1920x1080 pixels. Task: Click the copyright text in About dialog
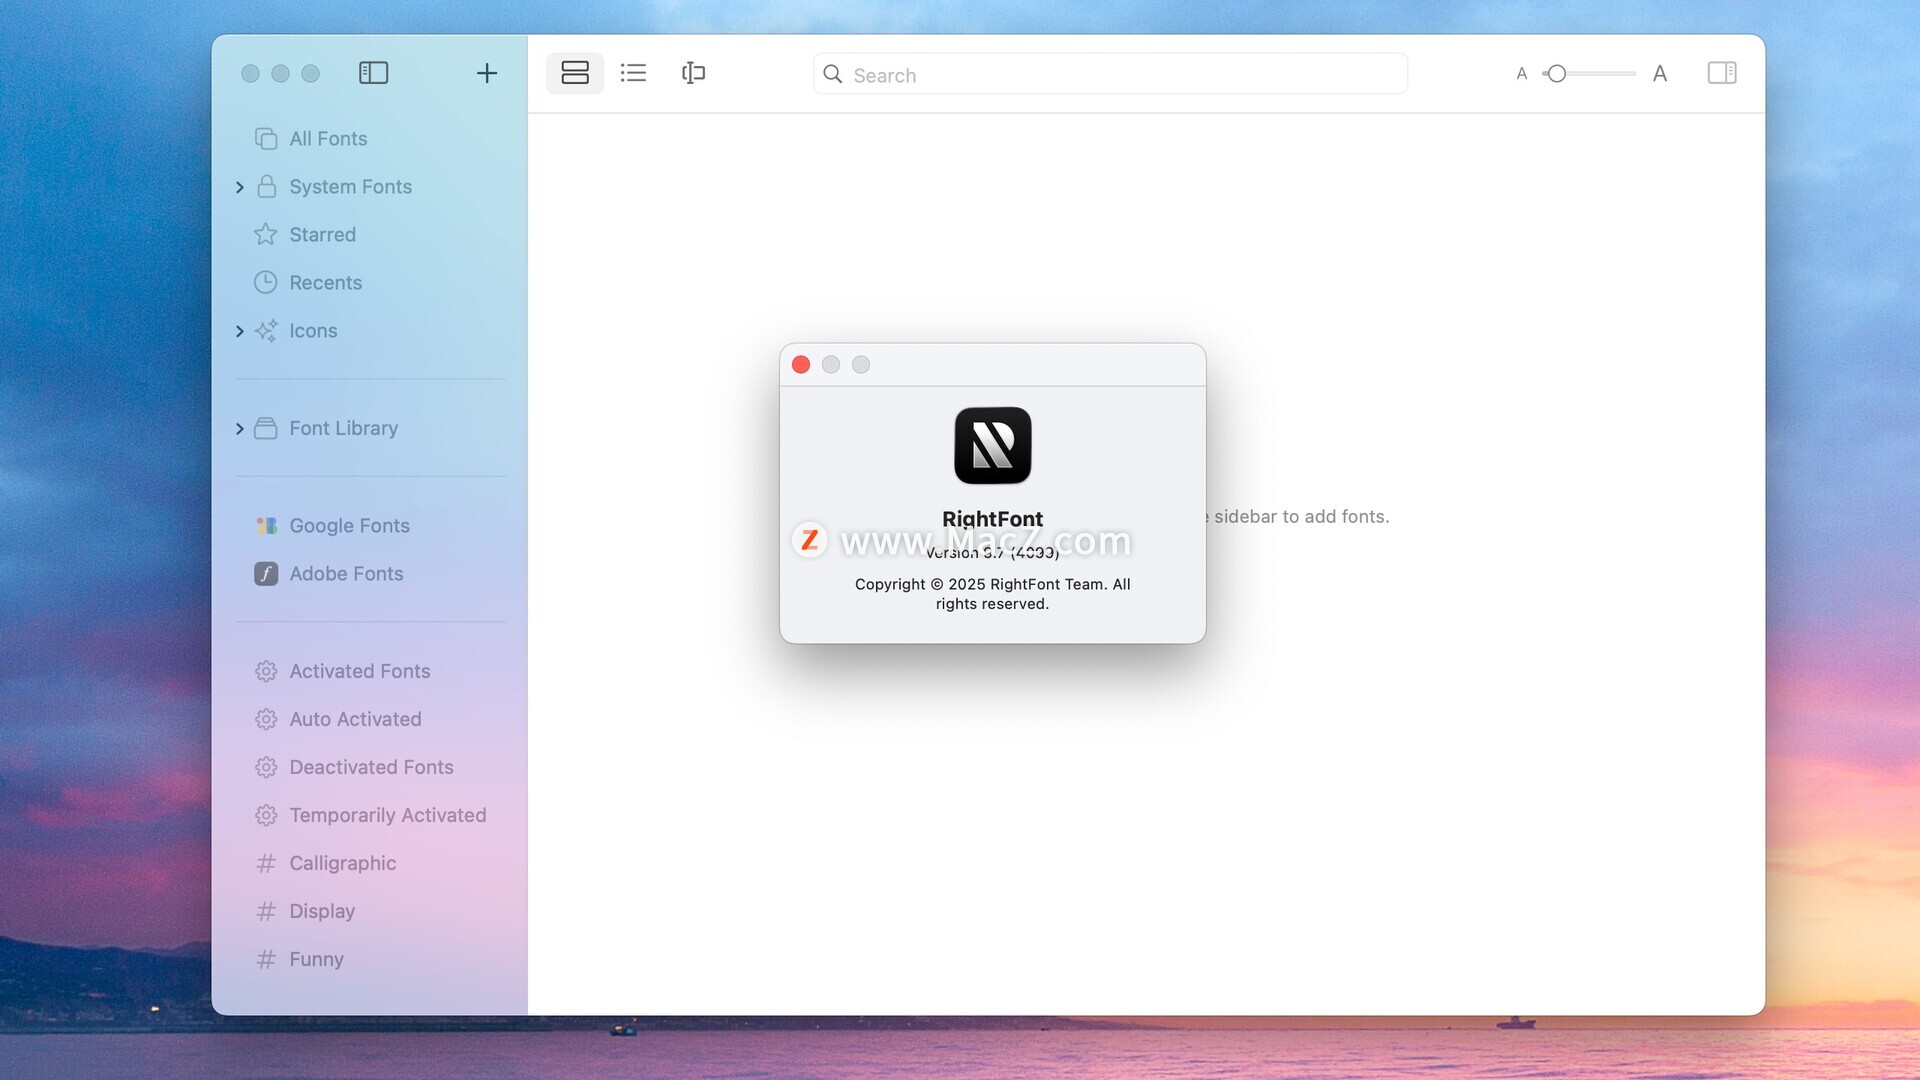[993, 594]
